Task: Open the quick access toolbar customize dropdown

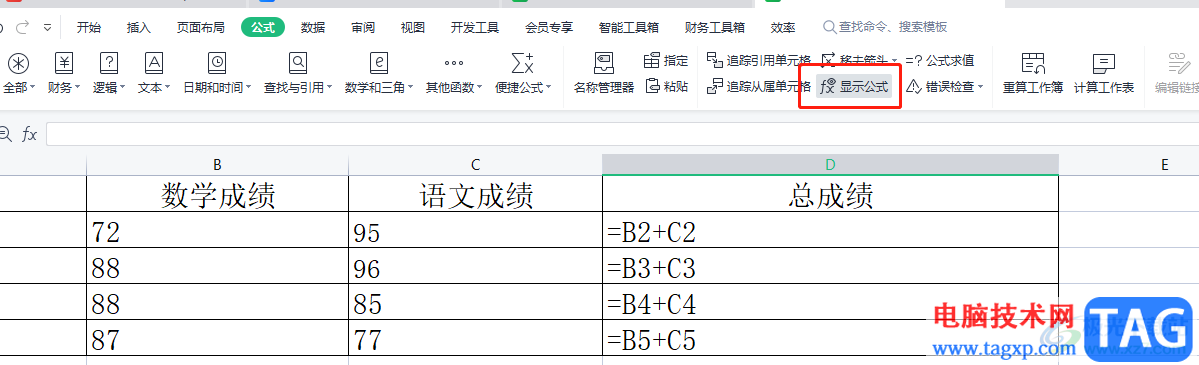Action: tap(47, 28)
